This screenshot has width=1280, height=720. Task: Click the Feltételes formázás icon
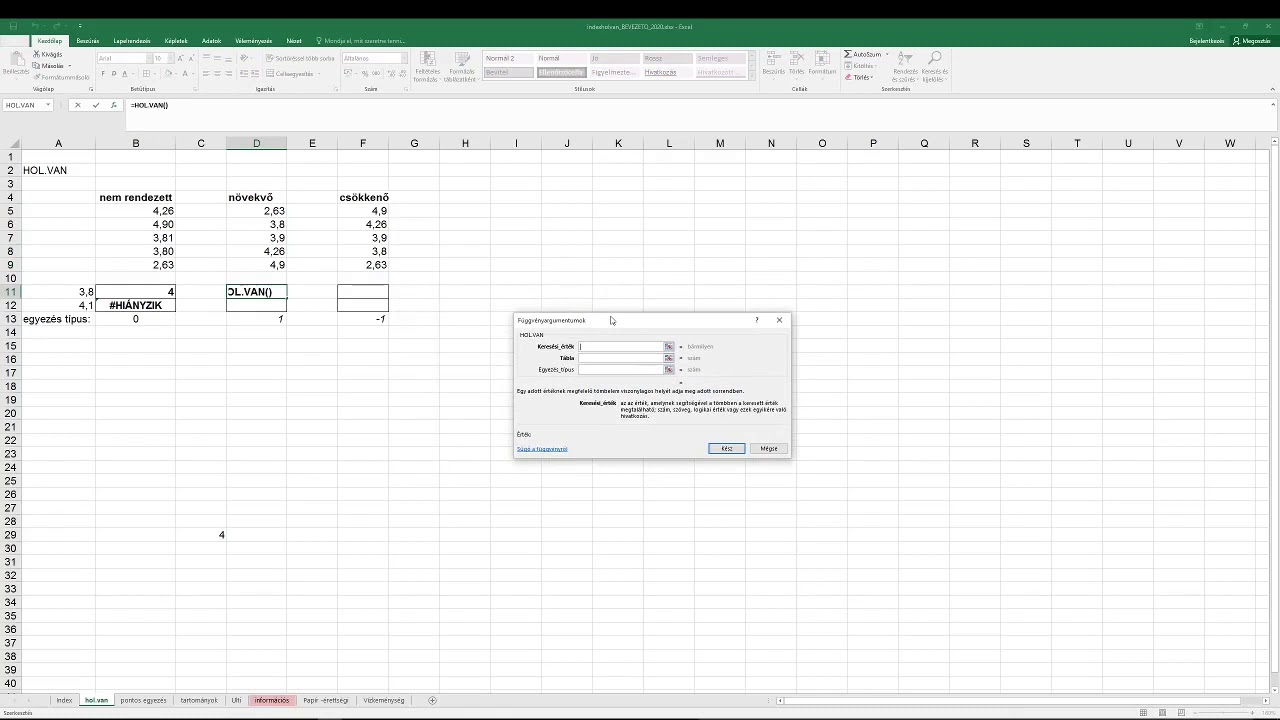[427, 60]
